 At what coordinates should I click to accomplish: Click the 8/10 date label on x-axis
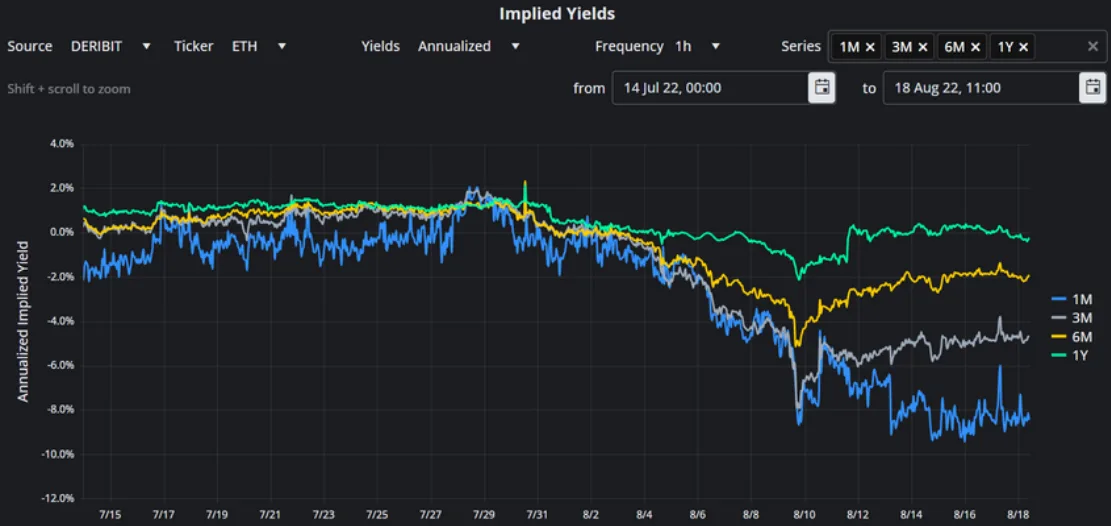[805, 513]
